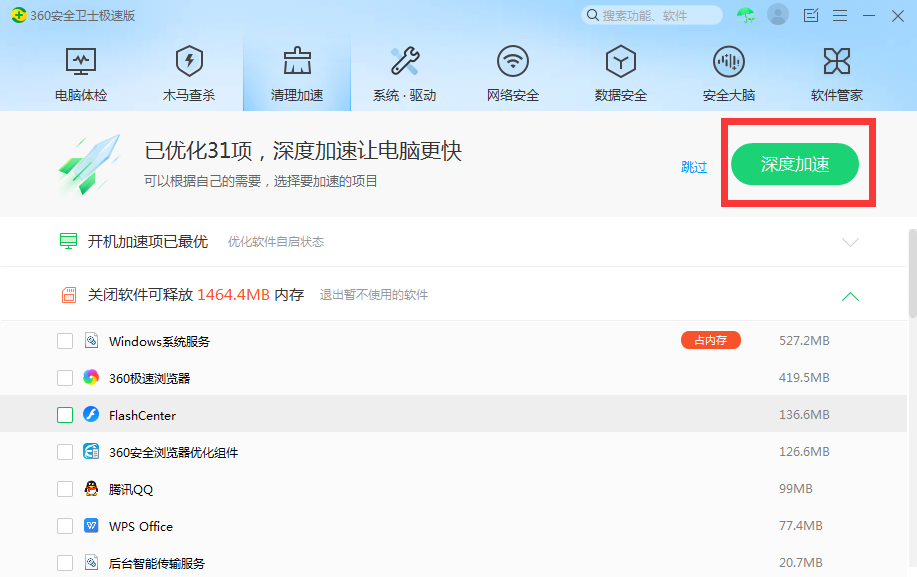Screen dimensions: 917x577
Task: Click the red memory icon beside 关闭软件可释放
Action: click(69, 295)
